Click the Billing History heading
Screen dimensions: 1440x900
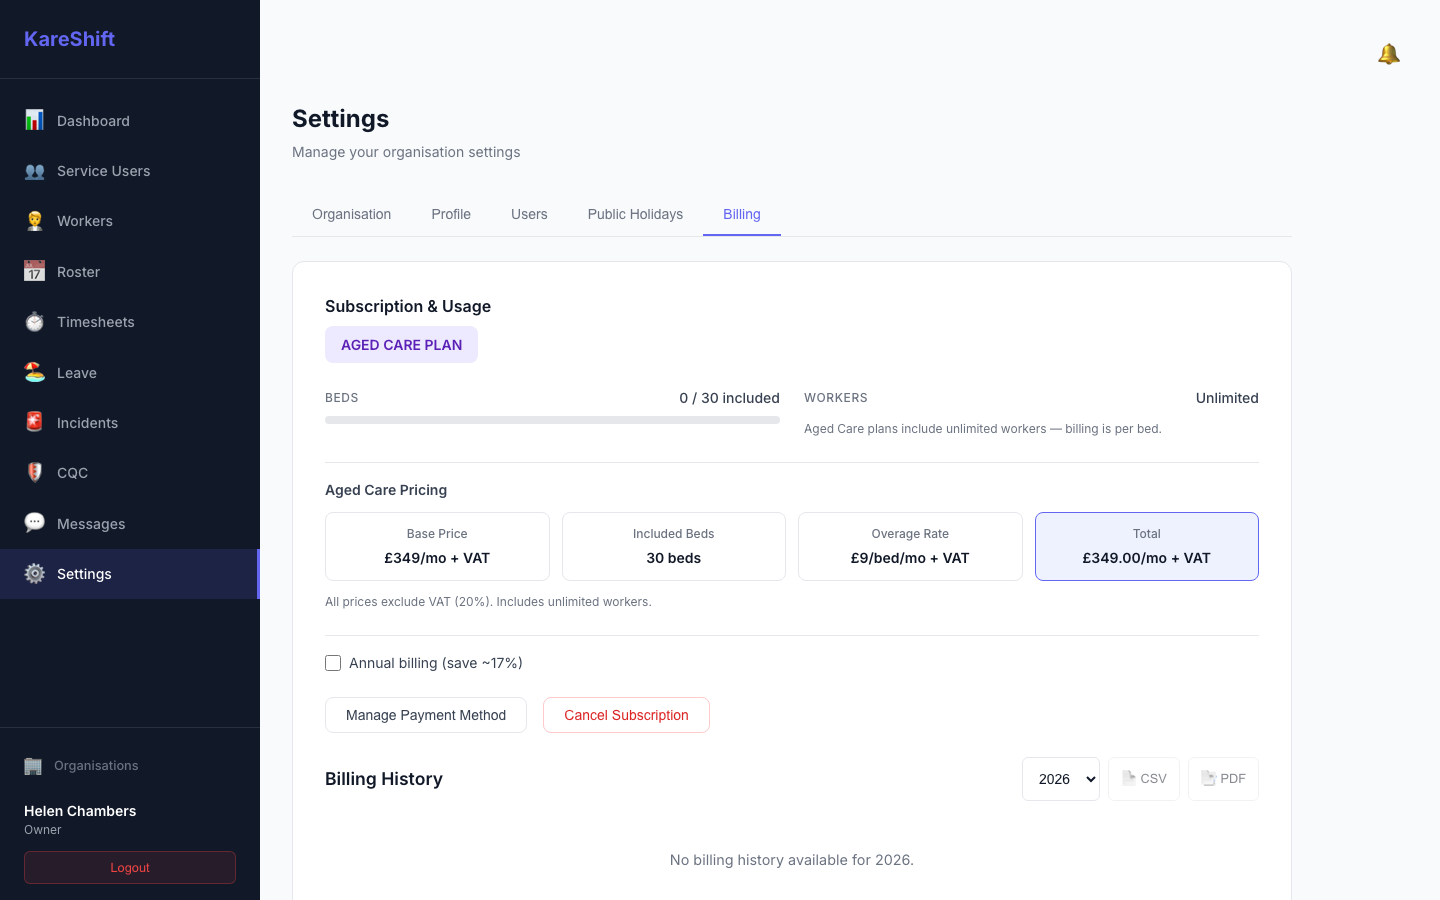point(384,779)
